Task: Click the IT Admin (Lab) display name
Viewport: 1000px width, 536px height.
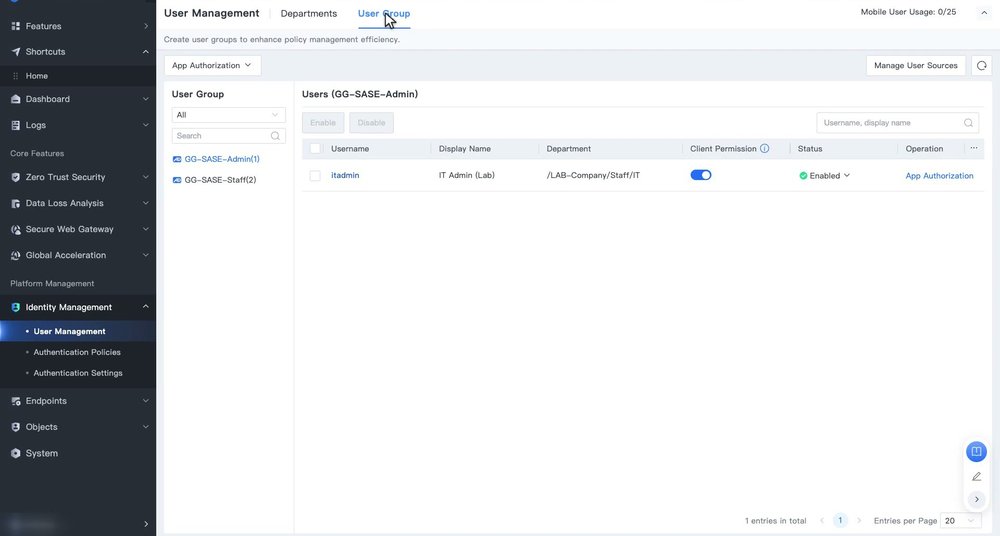Action: tap(466, 175)
